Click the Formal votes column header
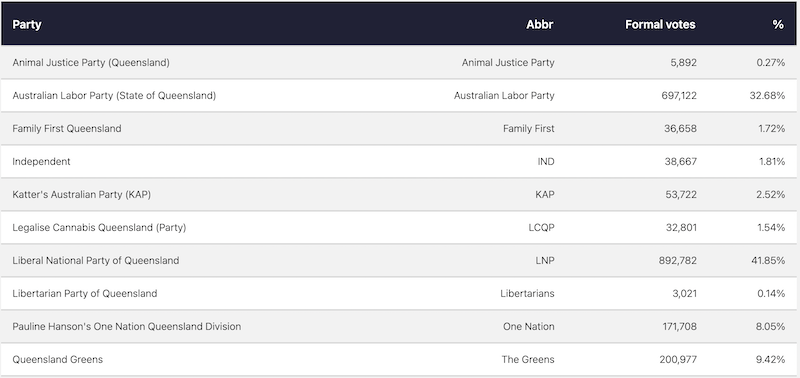 point(660,24)
